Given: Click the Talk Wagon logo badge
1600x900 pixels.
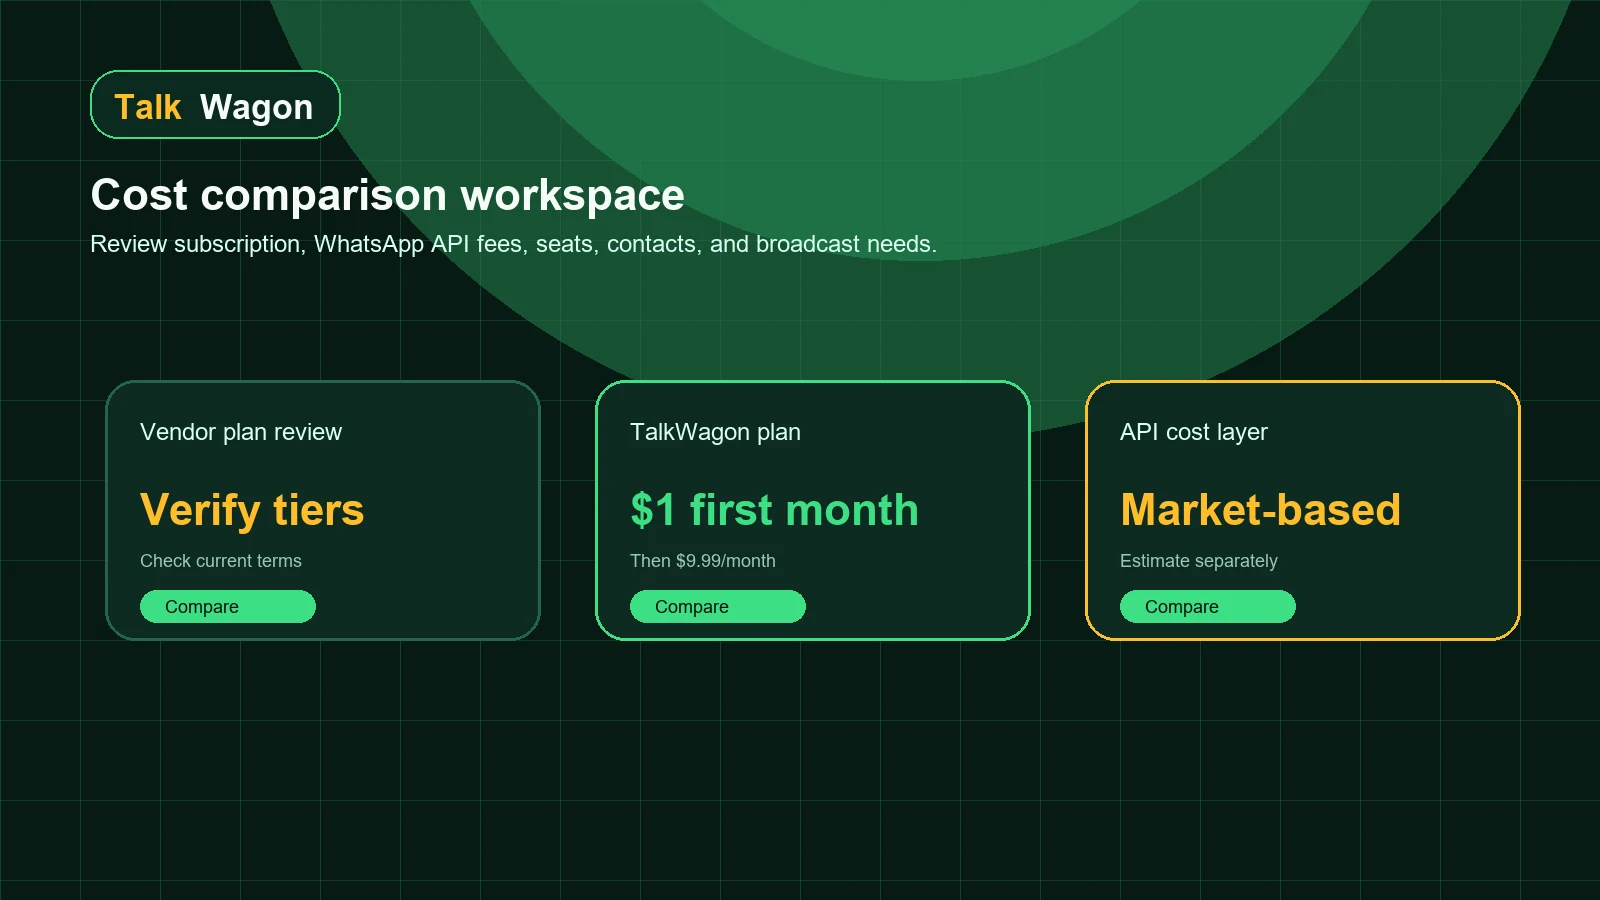Looking at the screenshot, I should pos(215,105).
